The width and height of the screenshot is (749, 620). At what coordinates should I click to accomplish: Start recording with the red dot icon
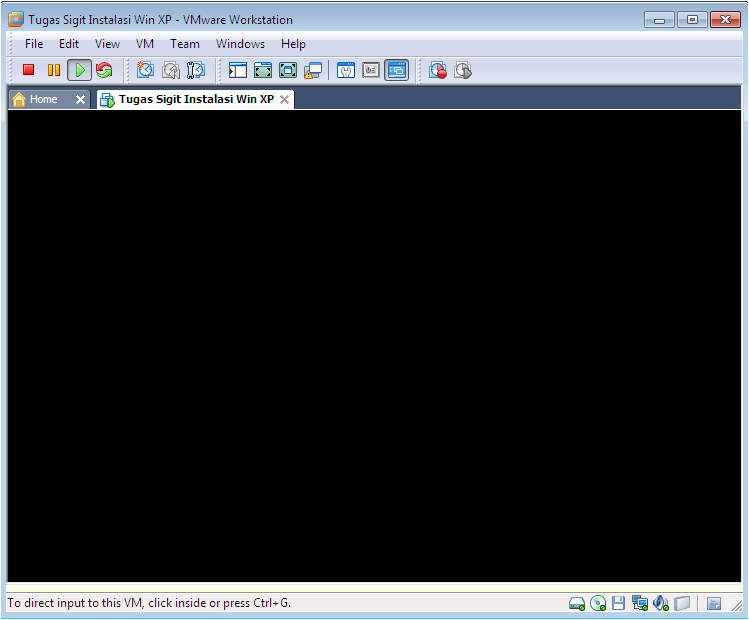point(438,70)
